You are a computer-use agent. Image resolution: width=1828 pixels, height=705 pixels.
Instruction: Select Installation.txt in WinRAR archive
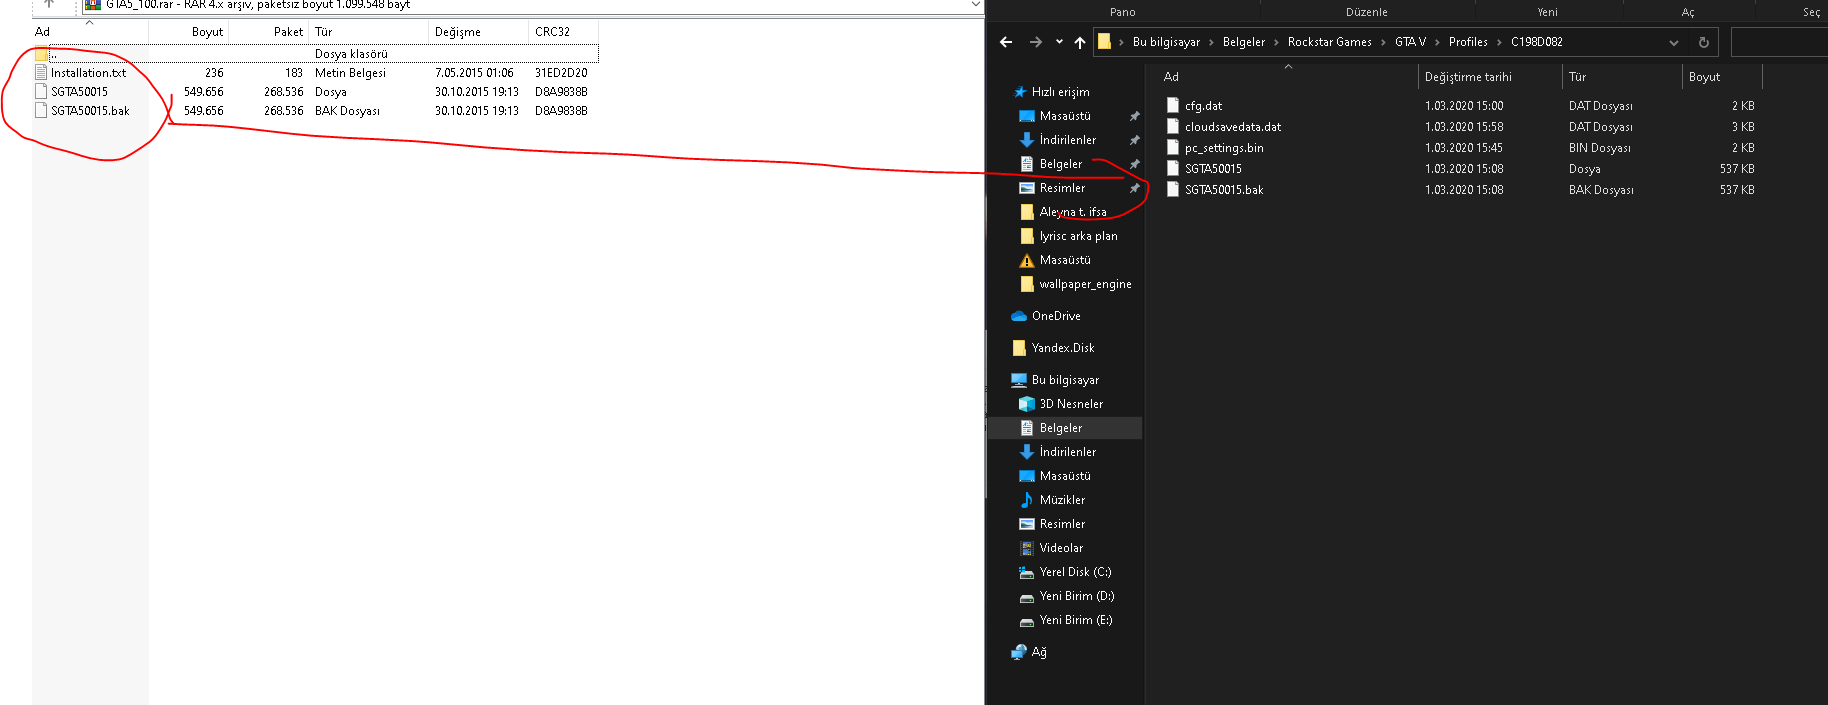click(88, 73)
